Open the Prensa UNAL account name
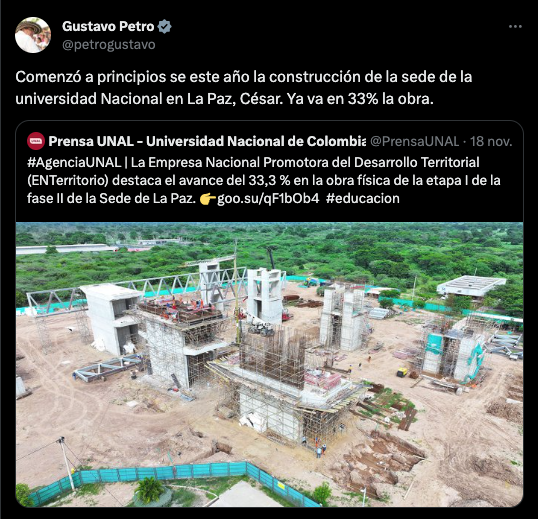Screen dimensions: 538x519 tap(207, 141)
